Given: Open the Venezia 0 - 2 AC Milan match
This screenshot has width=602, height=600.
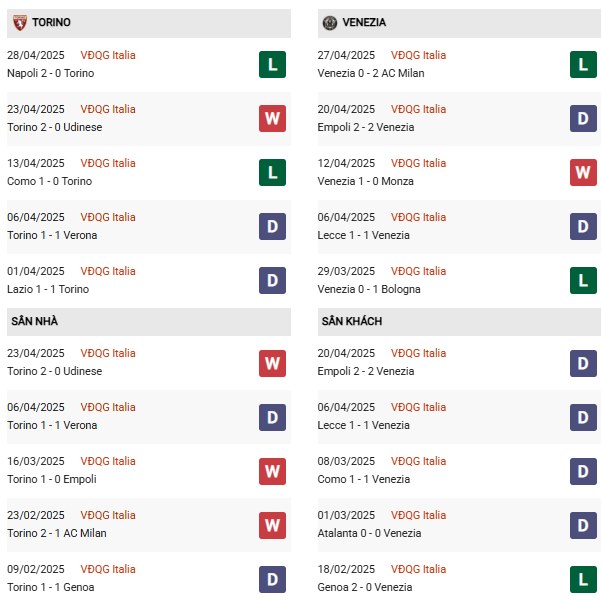Looking at the screenshot, I should [x=371, y=73].
